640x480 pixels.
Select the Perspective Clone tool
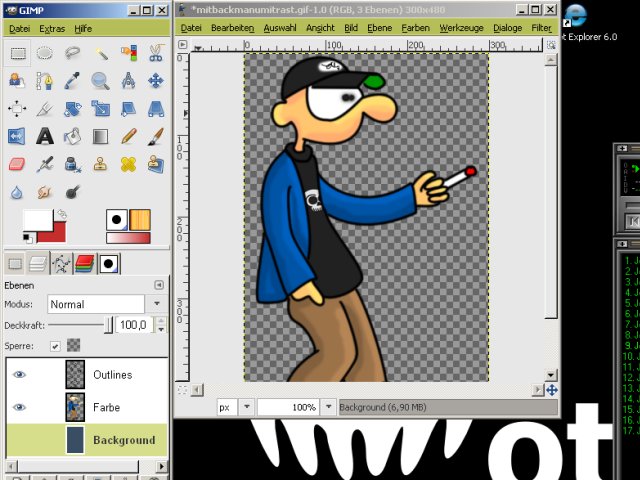coord(156,164)
